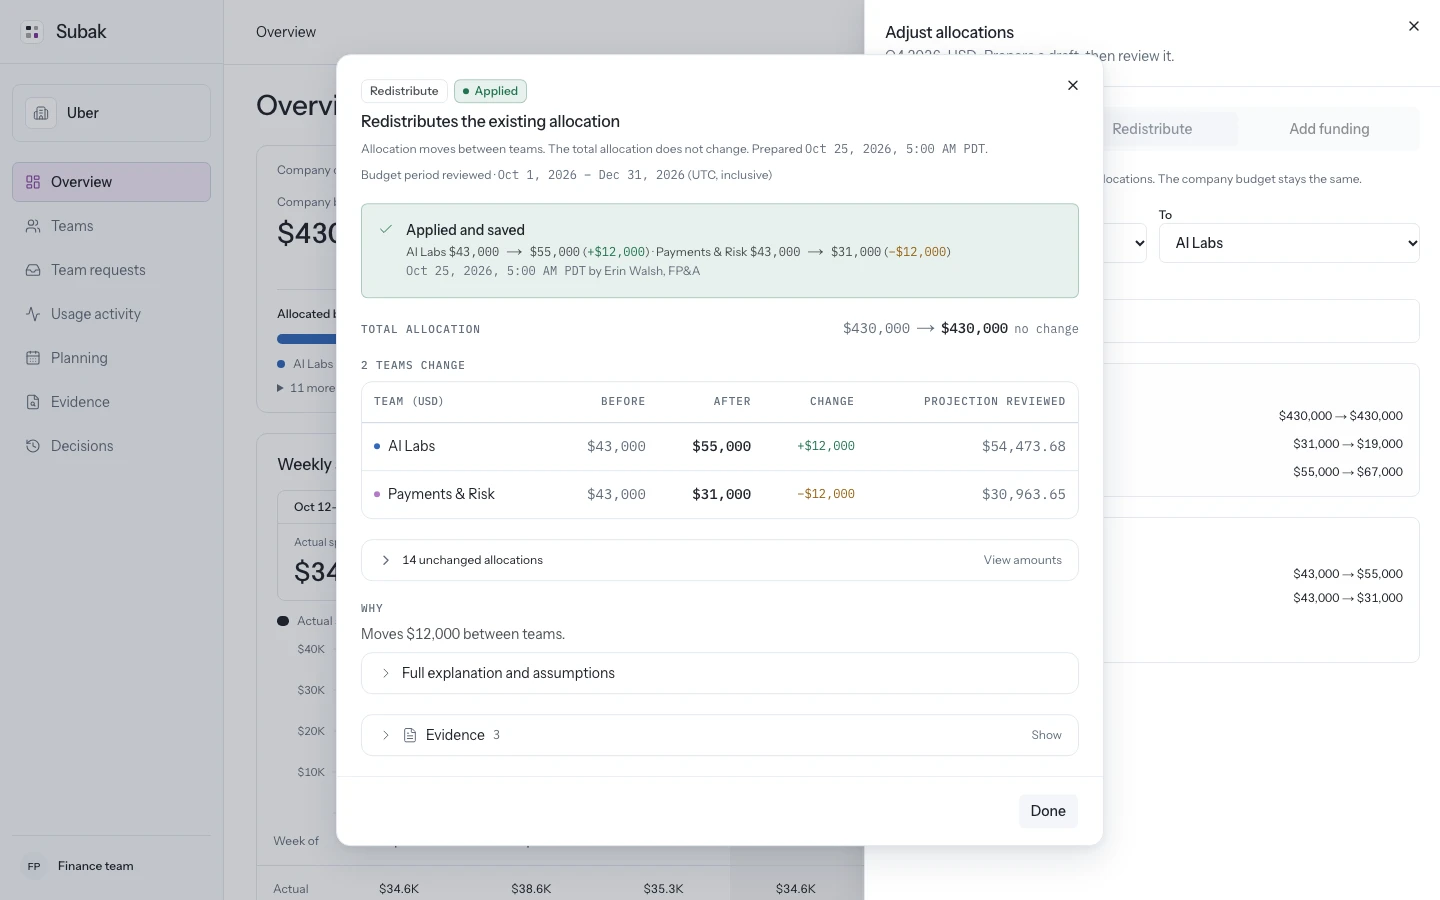The height and width of the screenshot is (900, 1440).
Task: Click the Planning calendar icon
Action: pos(33,358)
